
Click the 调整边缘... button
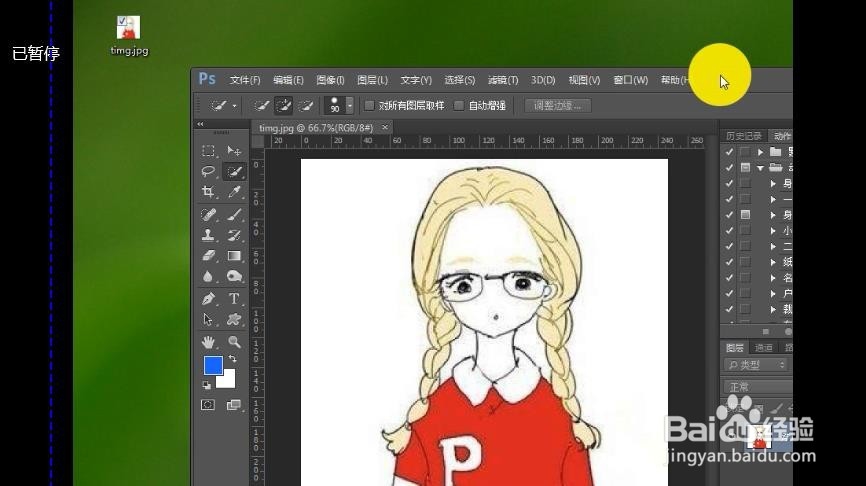pyautogui.click(x=558, y=105)
